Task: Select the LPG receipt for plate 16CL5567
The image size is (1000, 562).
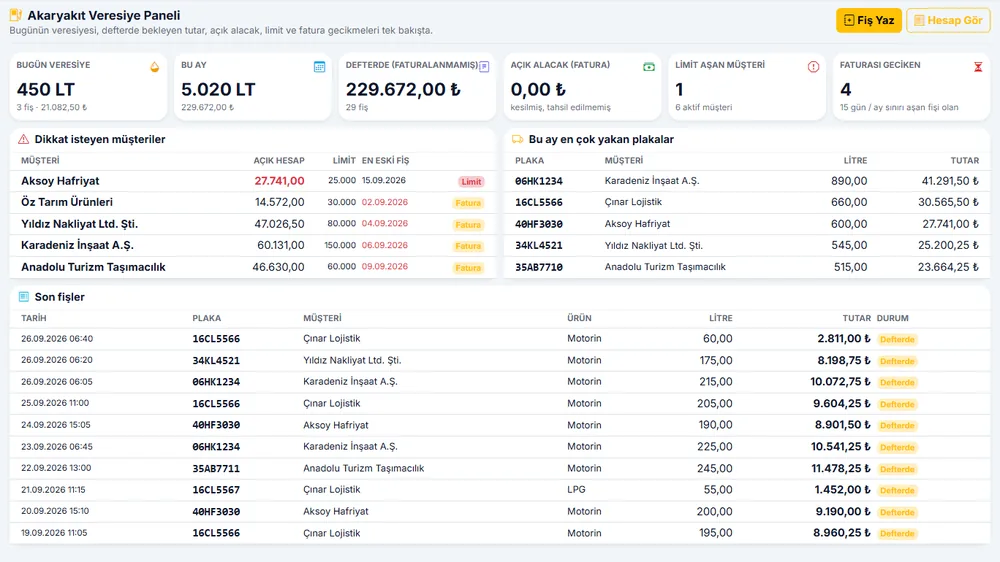Action: pyautogui.click(x=500, y=490)
